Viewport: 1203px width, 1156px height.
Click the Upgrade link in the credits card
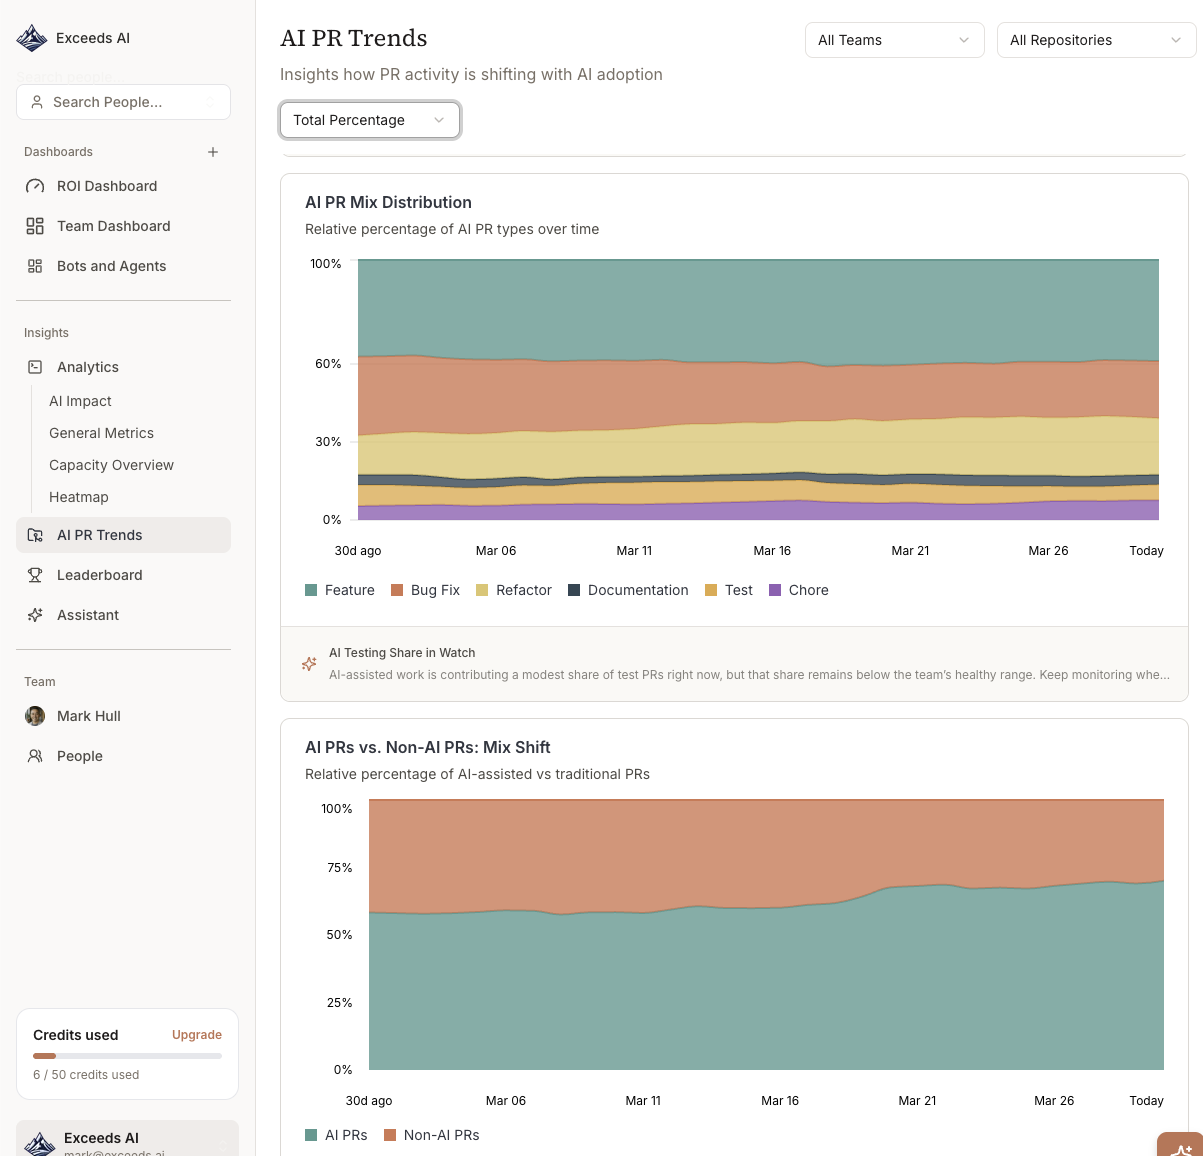197,1035
